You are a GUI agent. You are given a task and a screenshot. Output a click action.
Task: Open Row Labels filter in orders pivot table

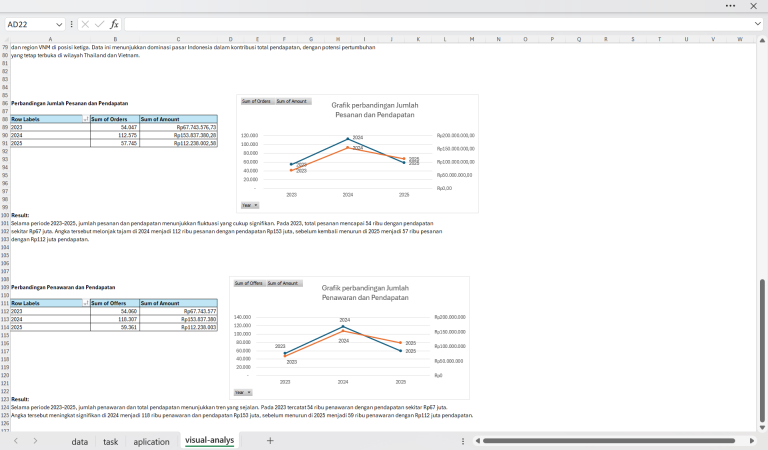coord(84,119)
